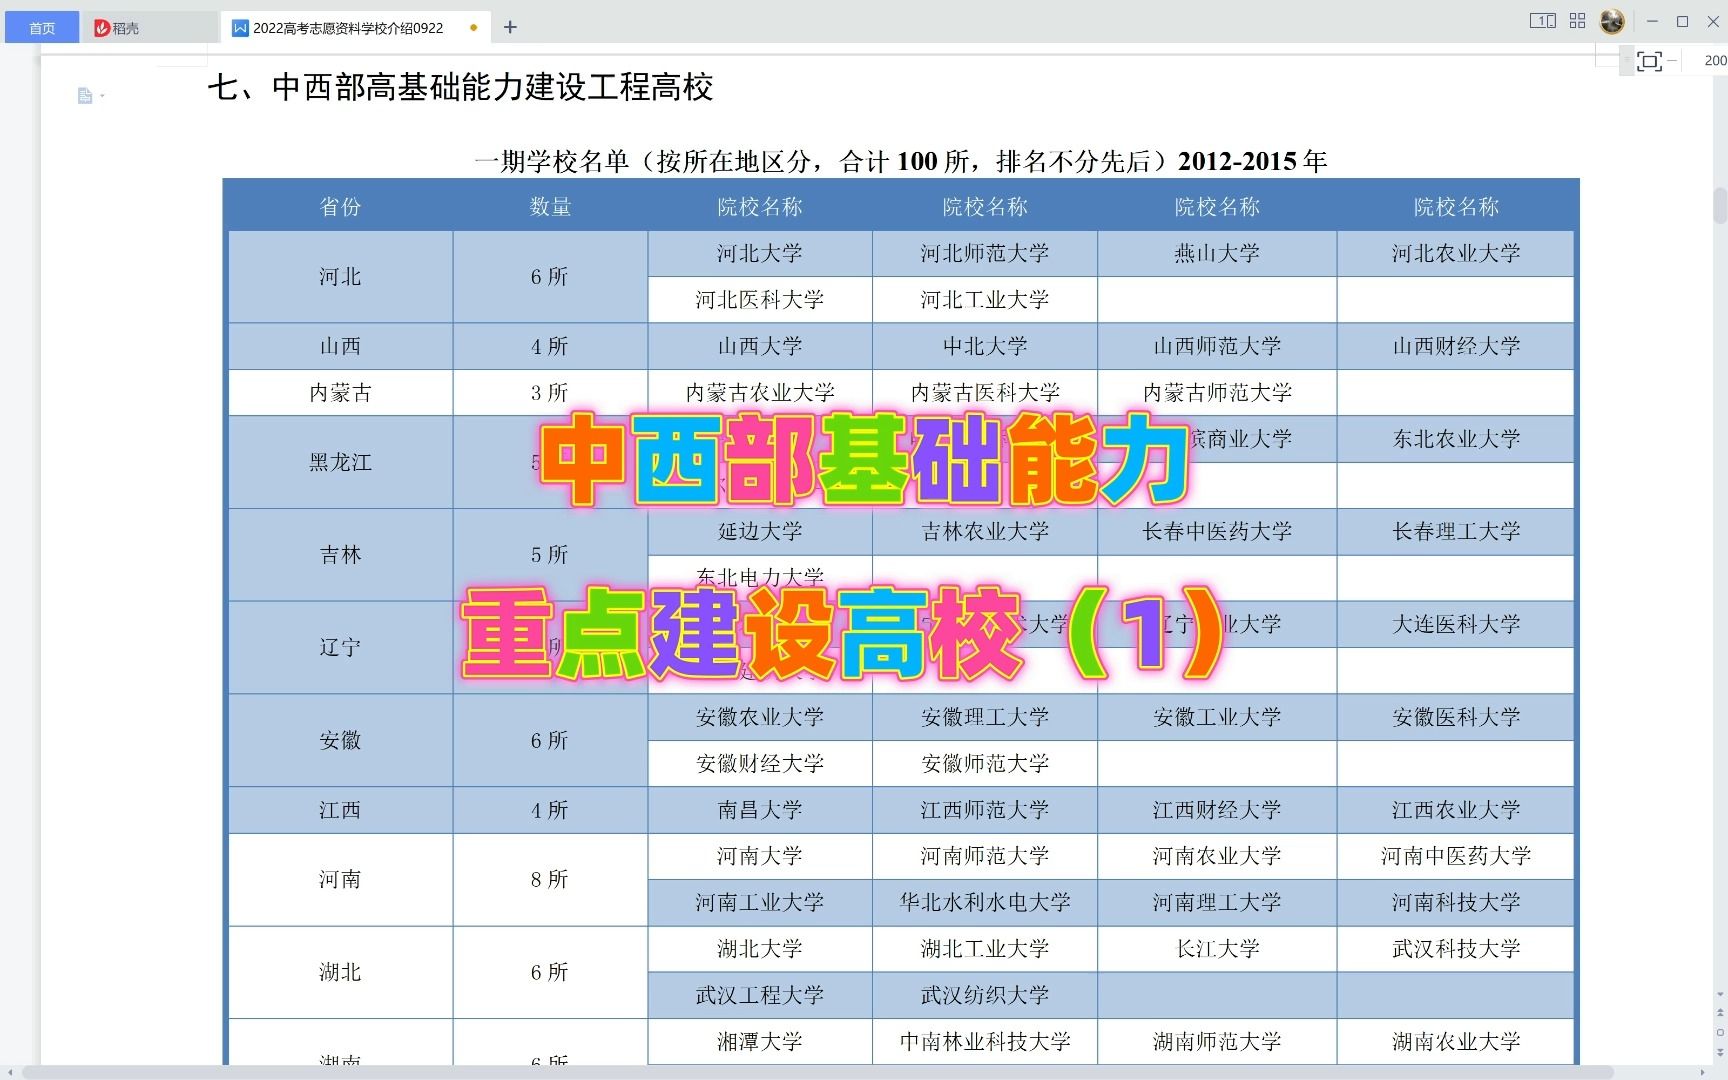Click the 数量 column header

coord(550,207)
